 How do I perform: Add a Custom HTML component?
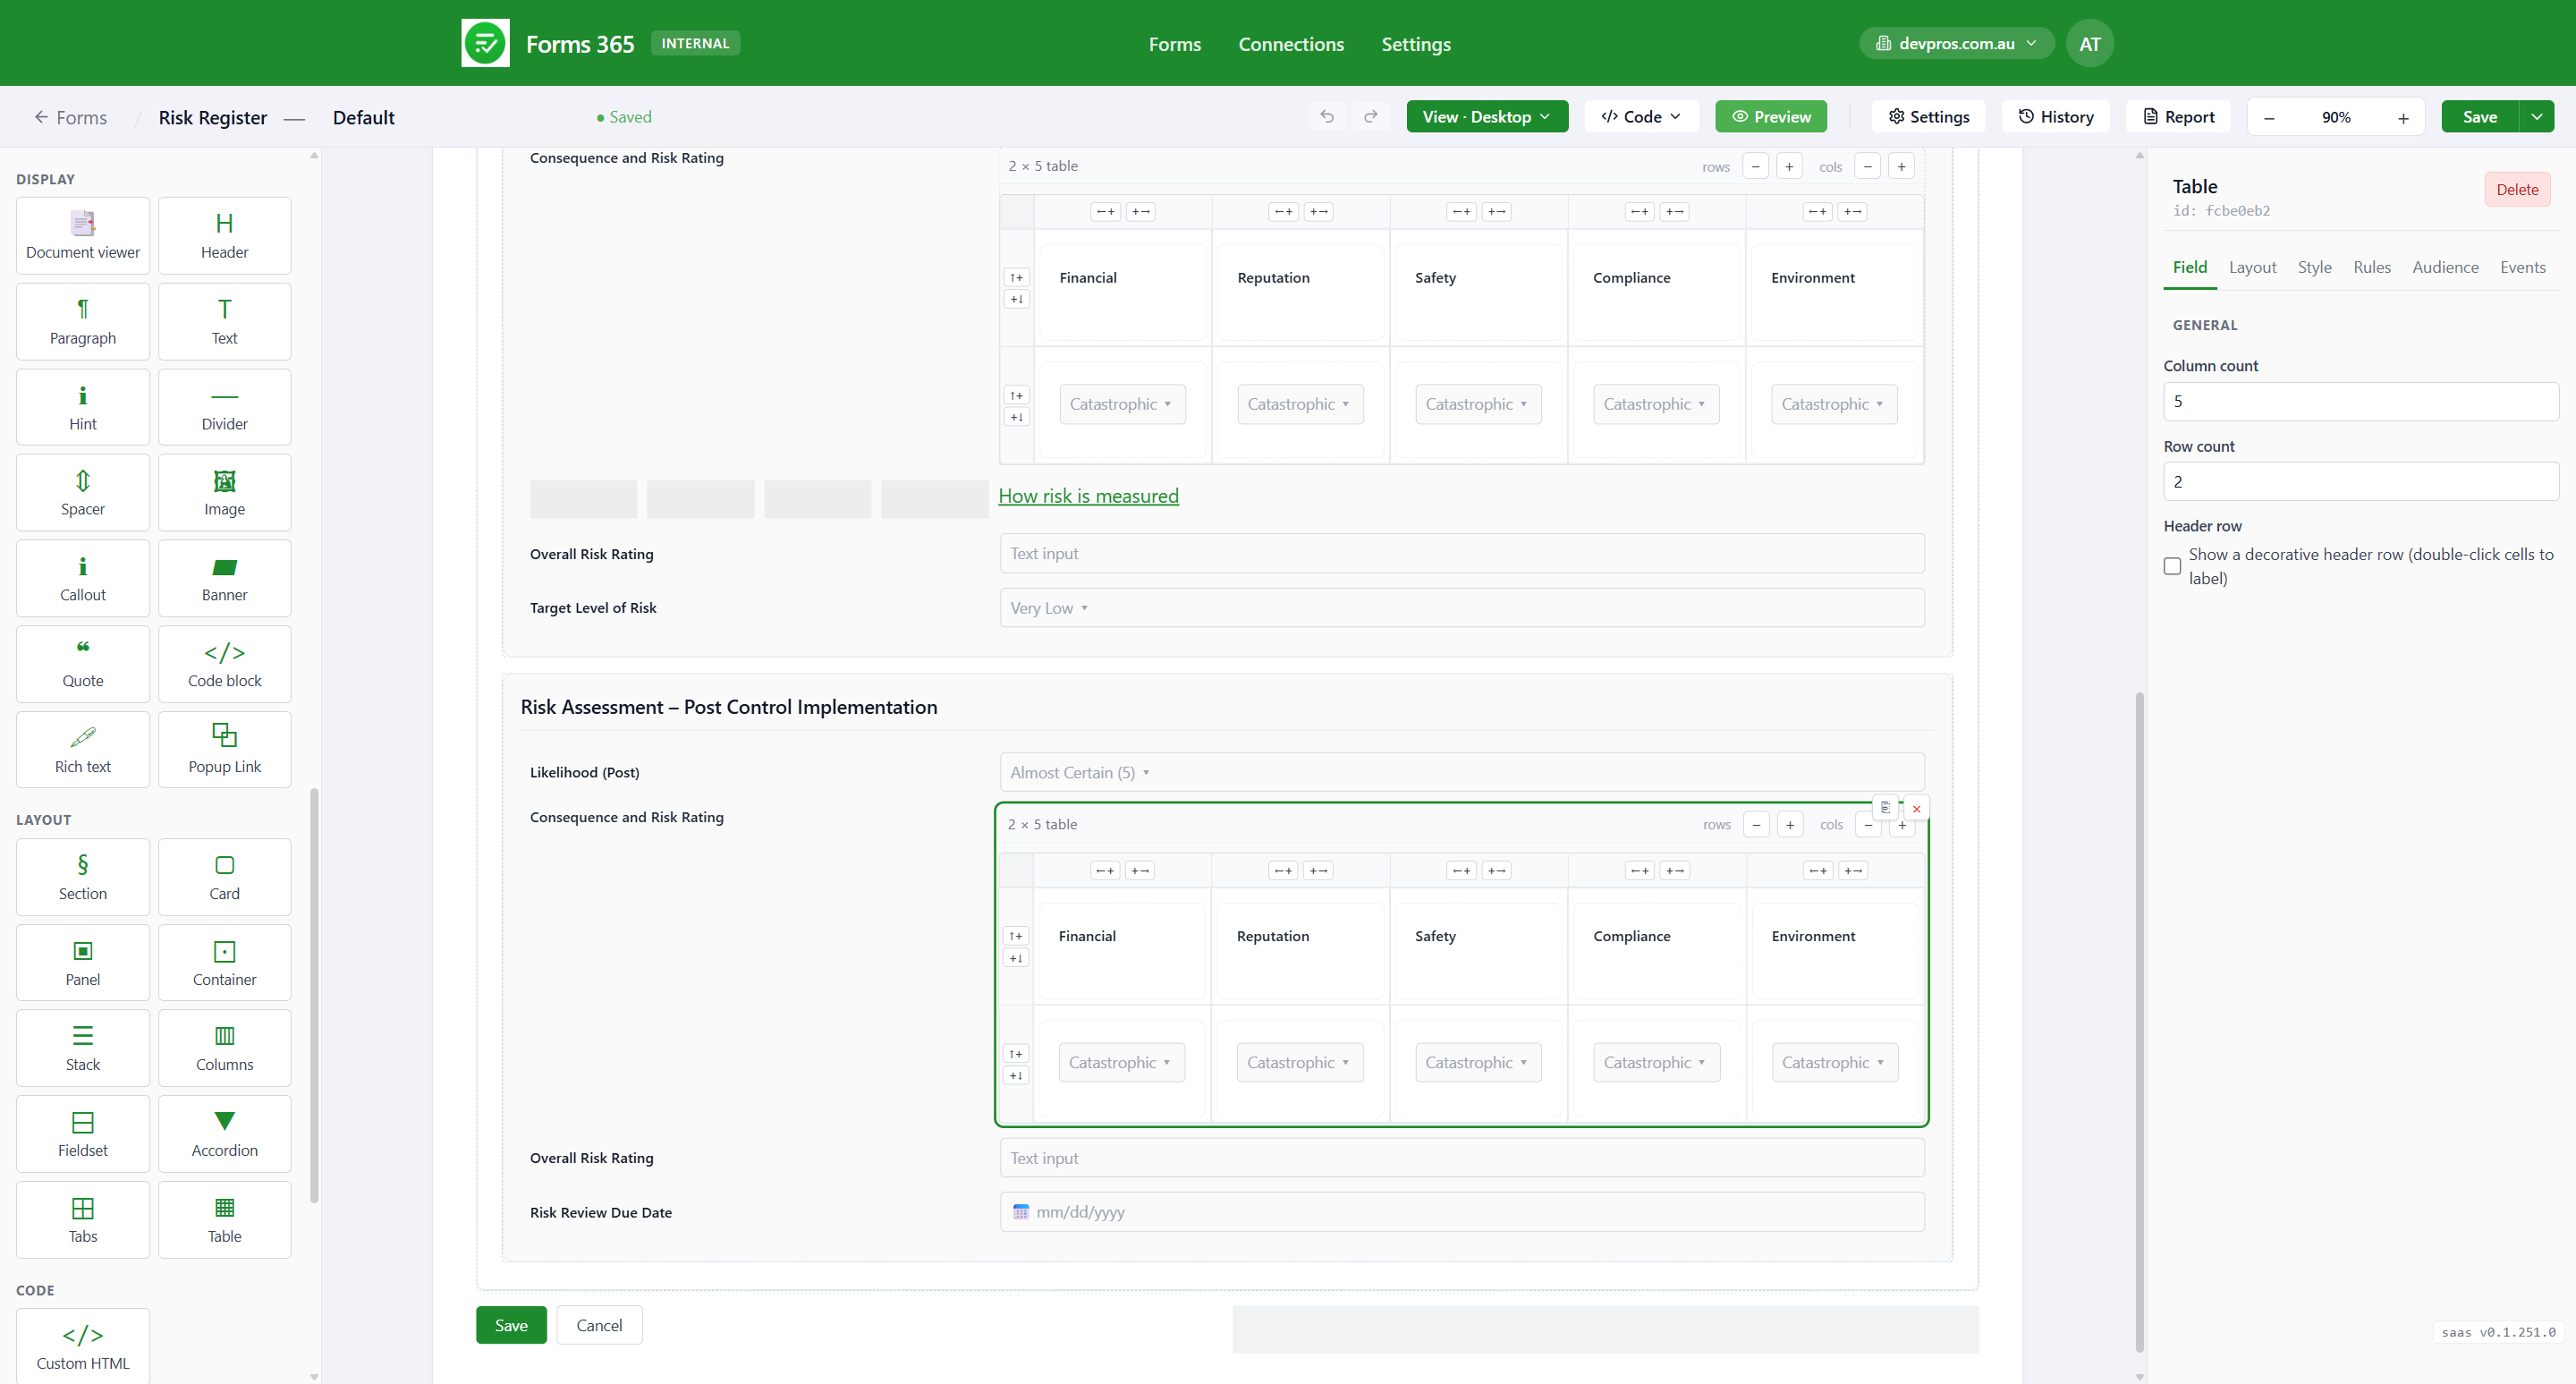(83, 1346)
